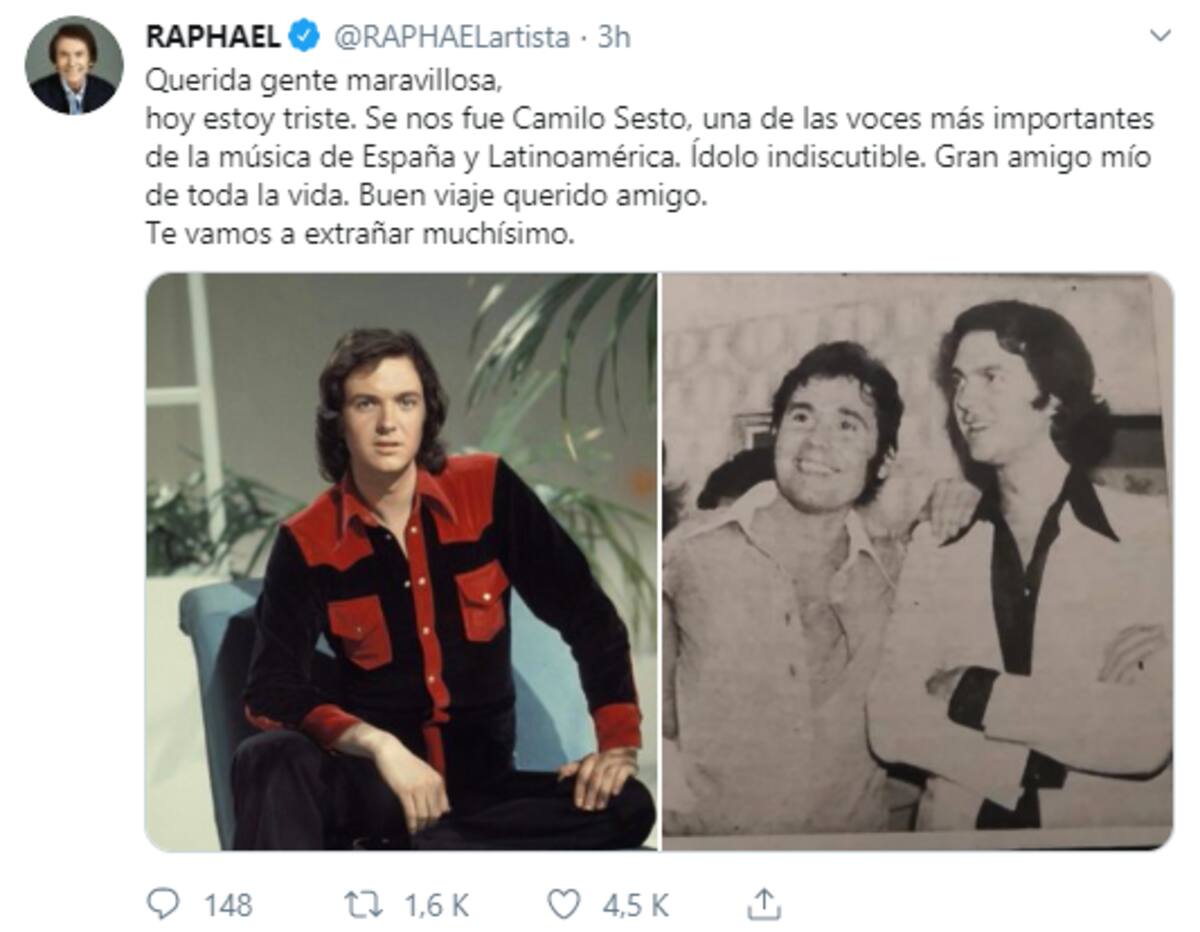
Task: Retweet using the arrows icon
Action: tap(363, 904)
